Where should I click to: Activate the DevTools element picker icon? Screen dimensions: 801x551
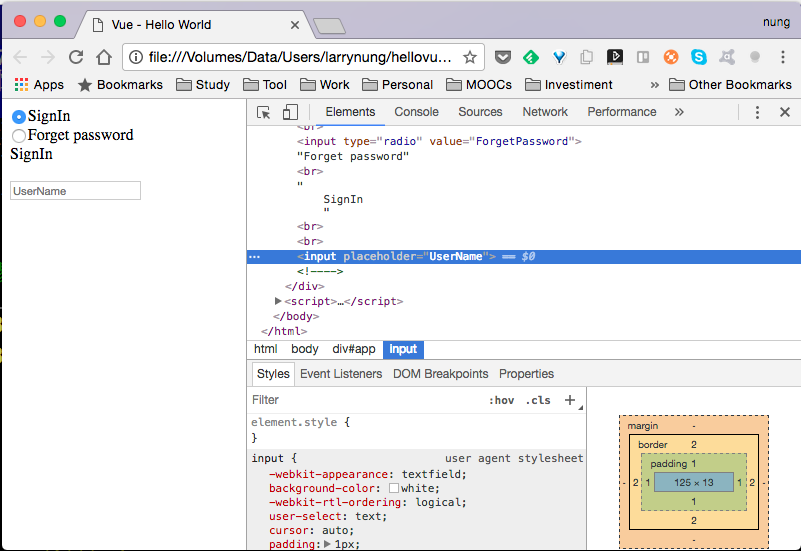pos(264,112)
